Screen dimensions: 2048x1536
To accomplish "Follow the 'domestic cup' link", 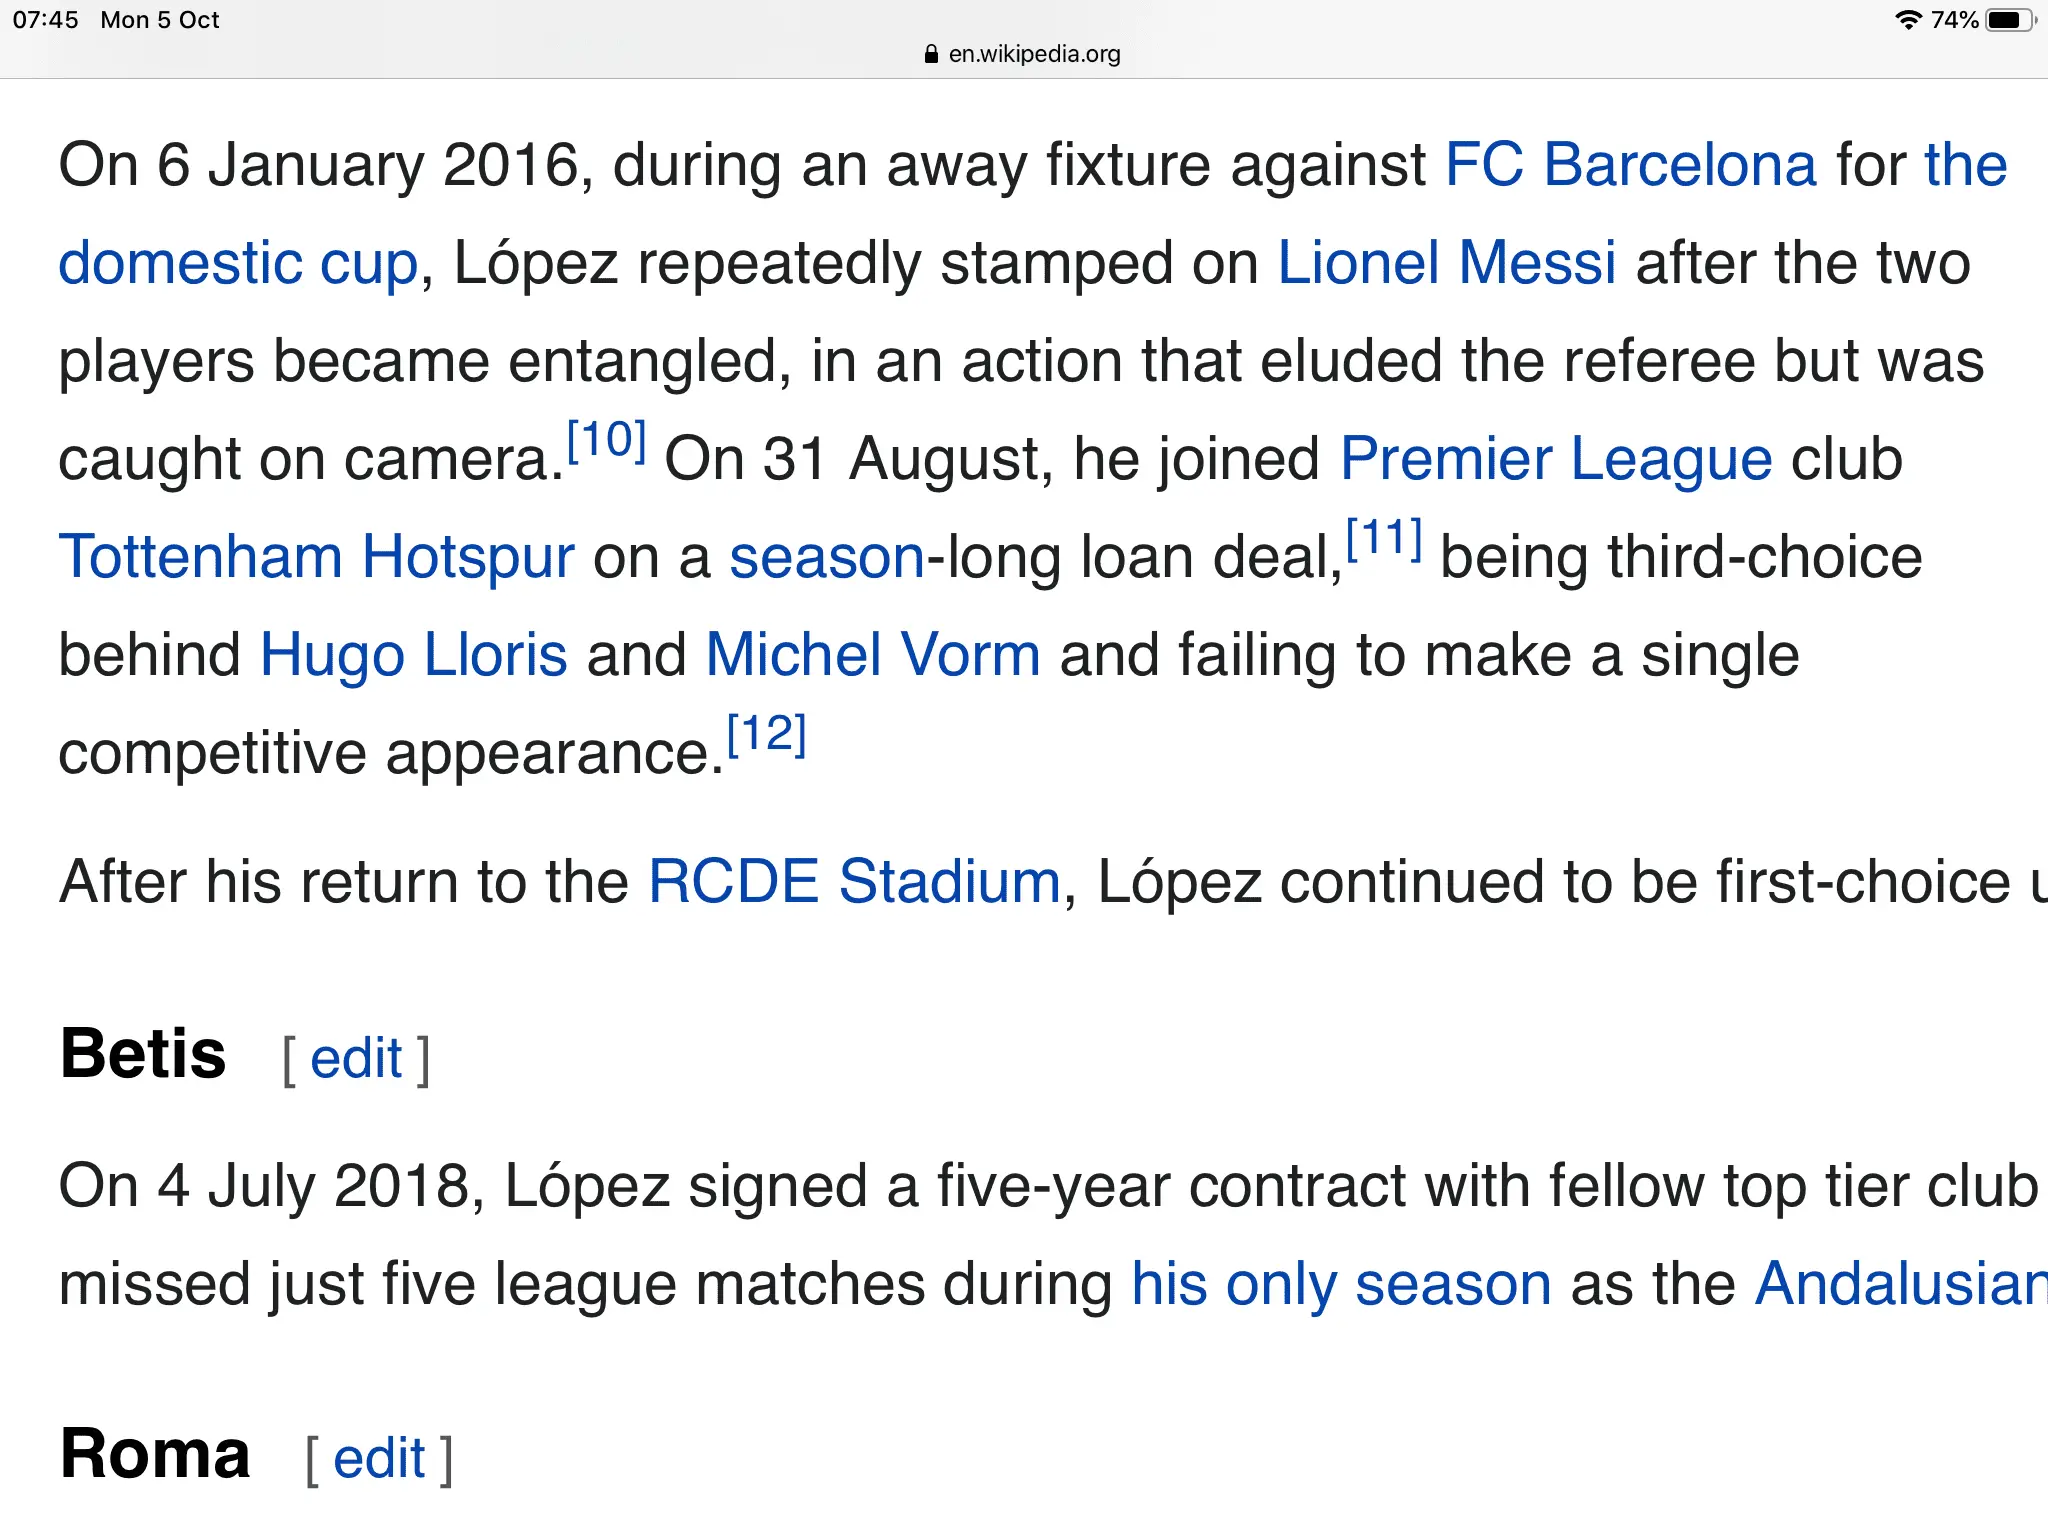I will 238,263.
